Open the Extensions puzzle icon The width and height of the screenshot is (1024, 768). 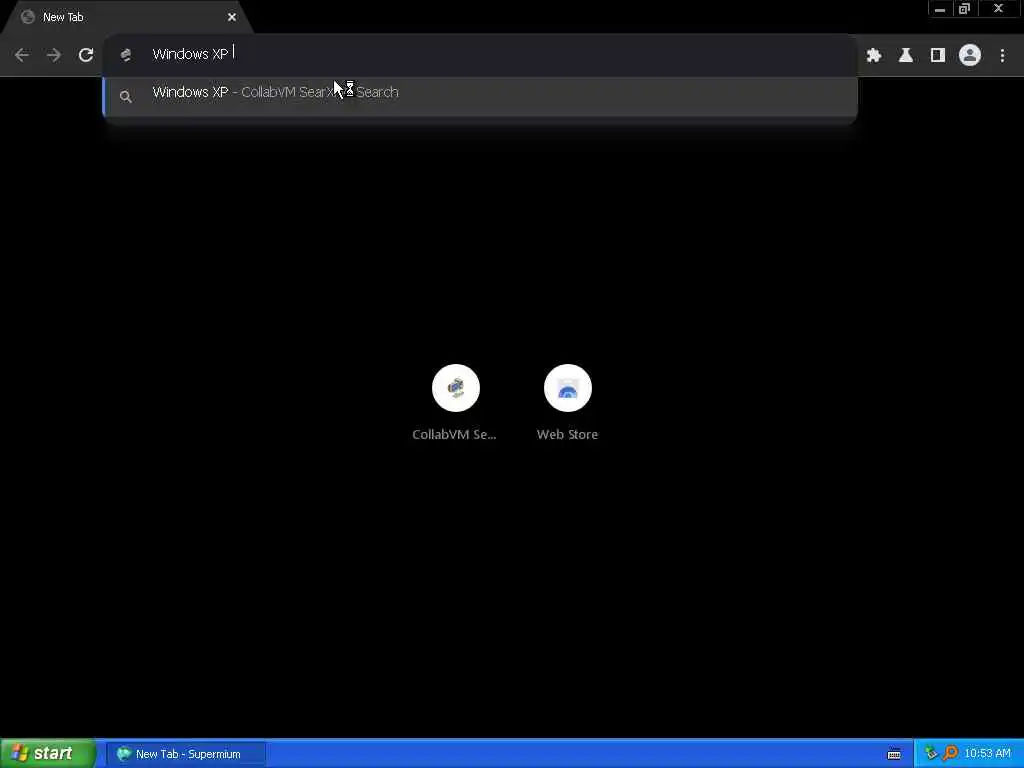pyautogui.click(x=874, y=56)
